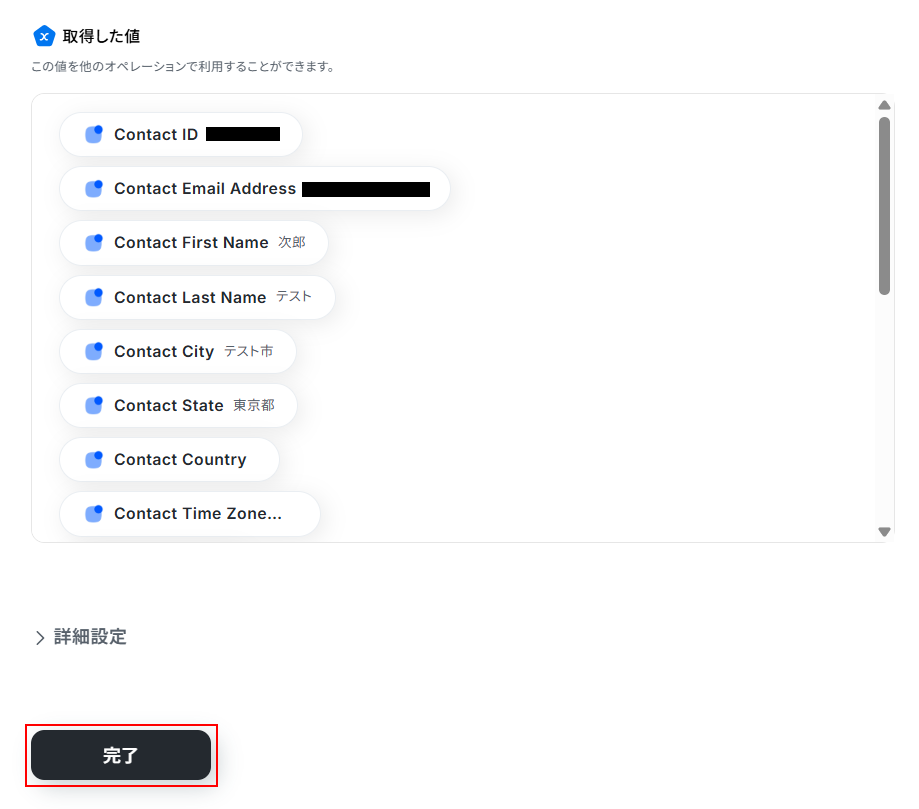Click the テスト last name value

tap(294, 297)
